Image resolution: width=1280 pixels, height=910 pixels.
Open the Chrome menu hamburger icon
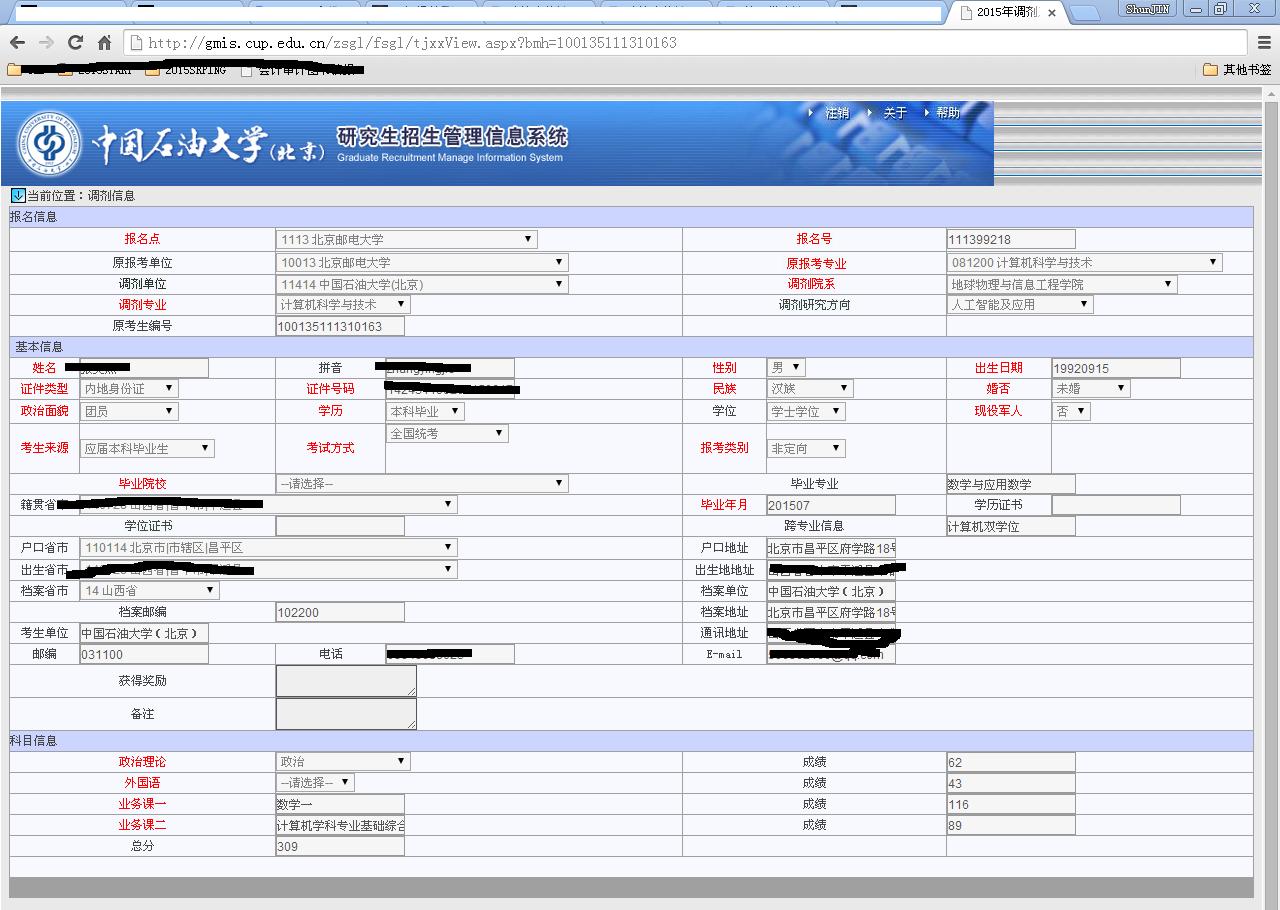point(1265,43)
